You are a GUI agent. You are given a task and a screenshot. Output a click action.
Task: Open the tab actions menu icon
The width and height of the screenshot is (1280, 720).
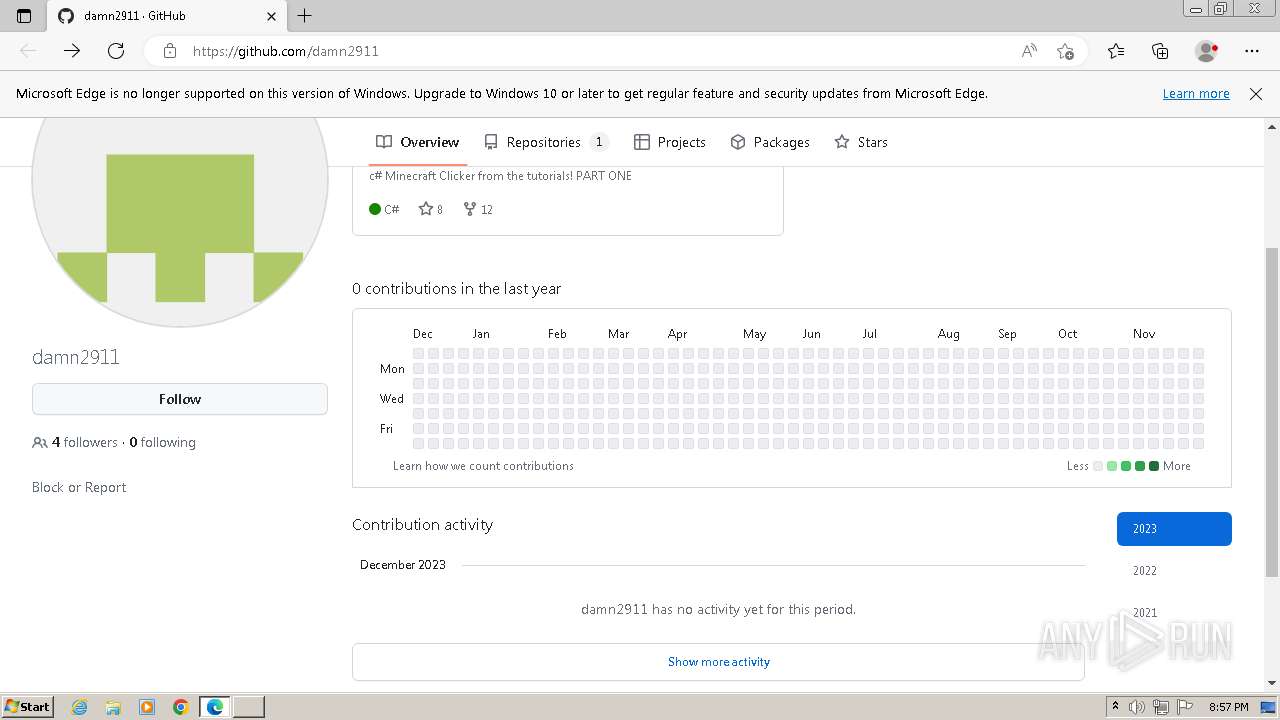pos(24,16)
